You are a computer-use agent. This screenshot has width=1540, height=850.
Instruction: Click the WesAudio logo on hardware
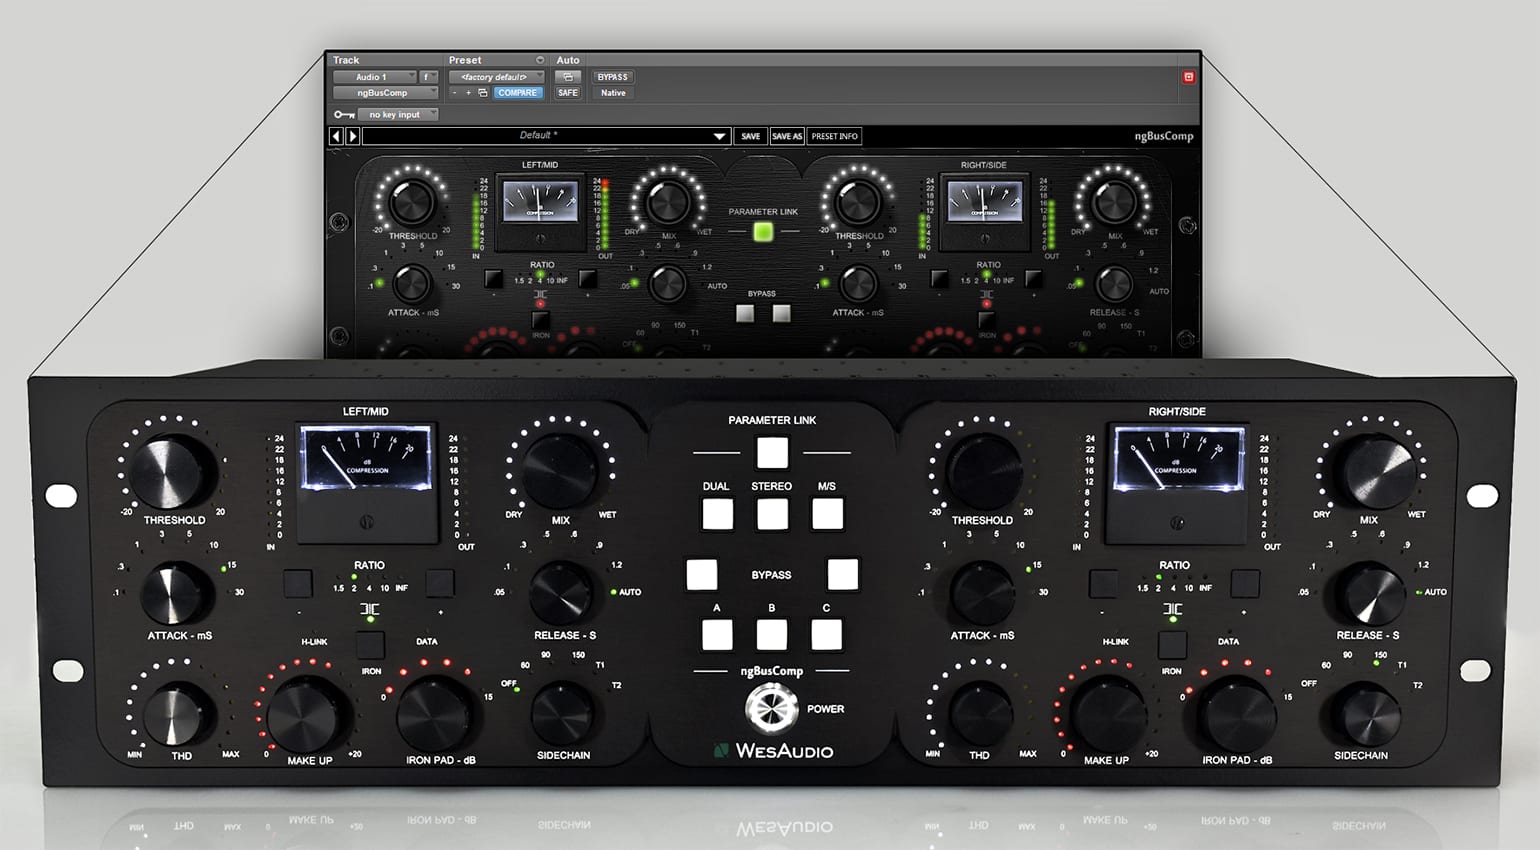tap(773, 751)
